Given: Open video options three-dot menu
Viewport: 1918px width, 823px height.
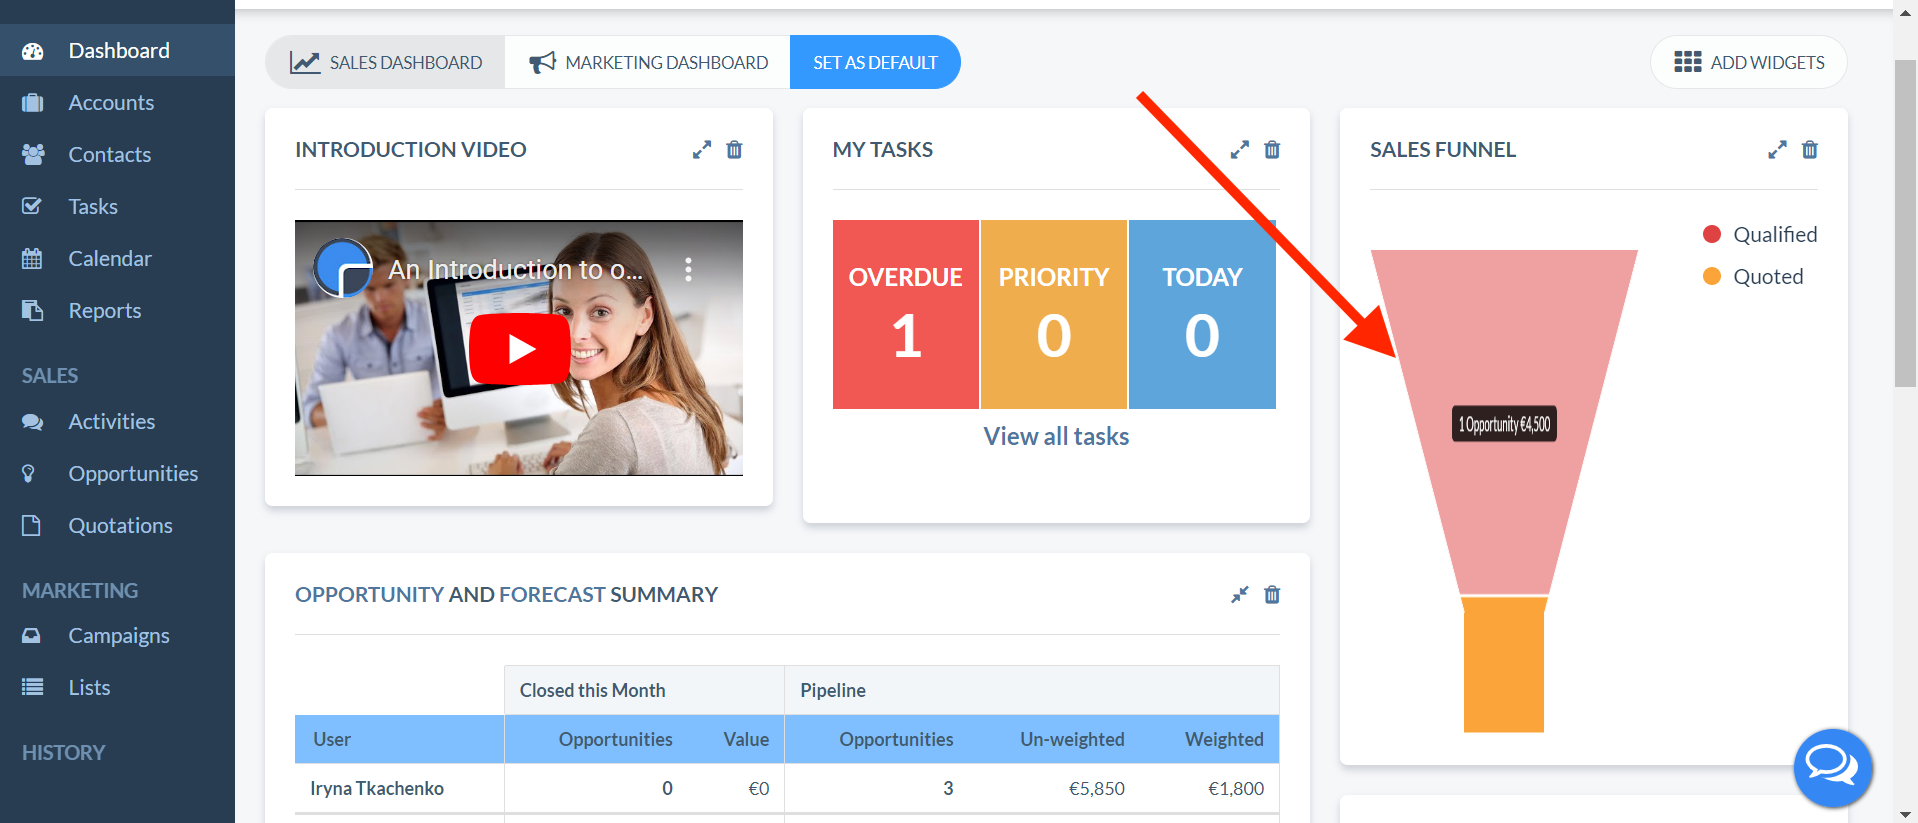Looking at the screenshot, I should 688,269.
